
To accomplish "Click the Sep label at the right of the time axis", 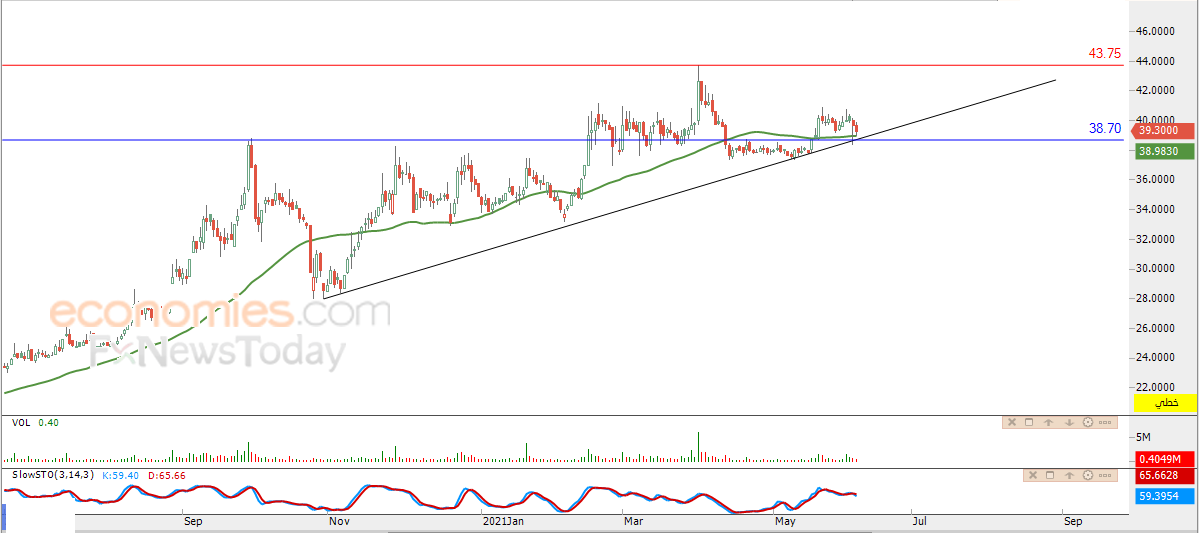I will click(1073, 522).
